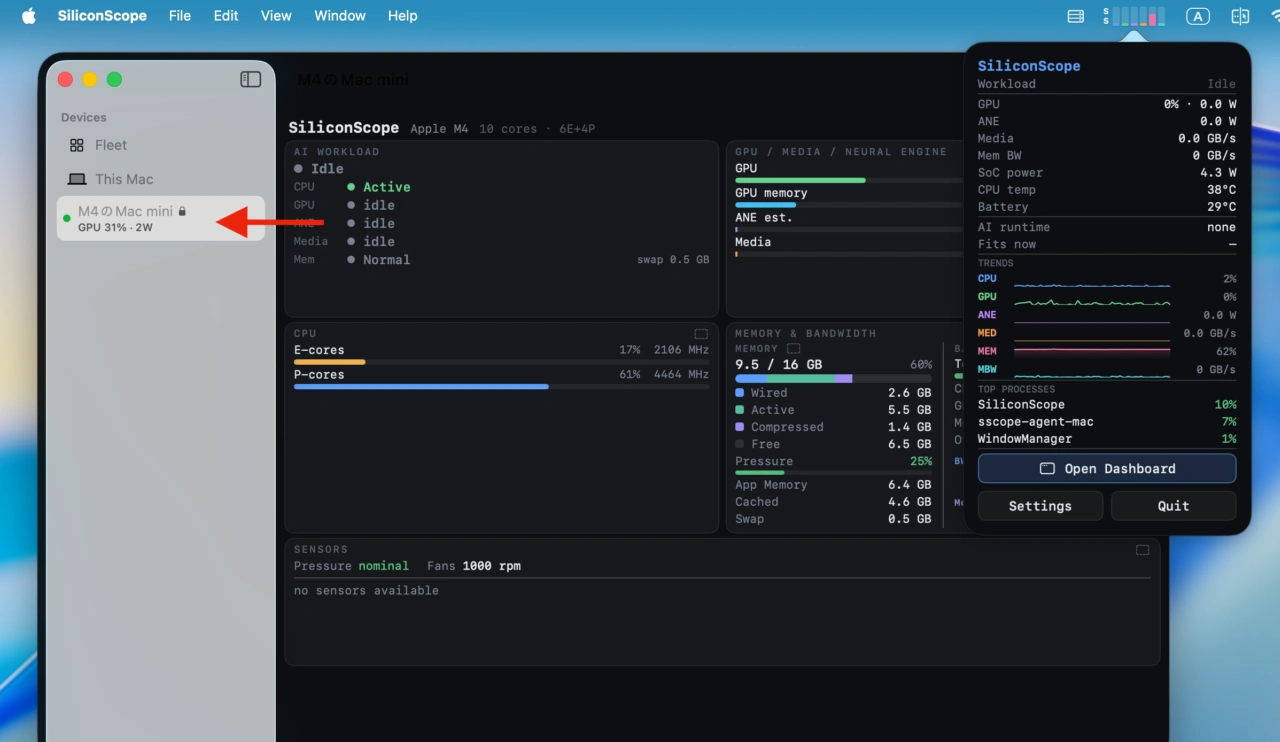Click the stacked-drives icon in the menu bar
The image size is (1280, 742).
[x=1076, y=16]
